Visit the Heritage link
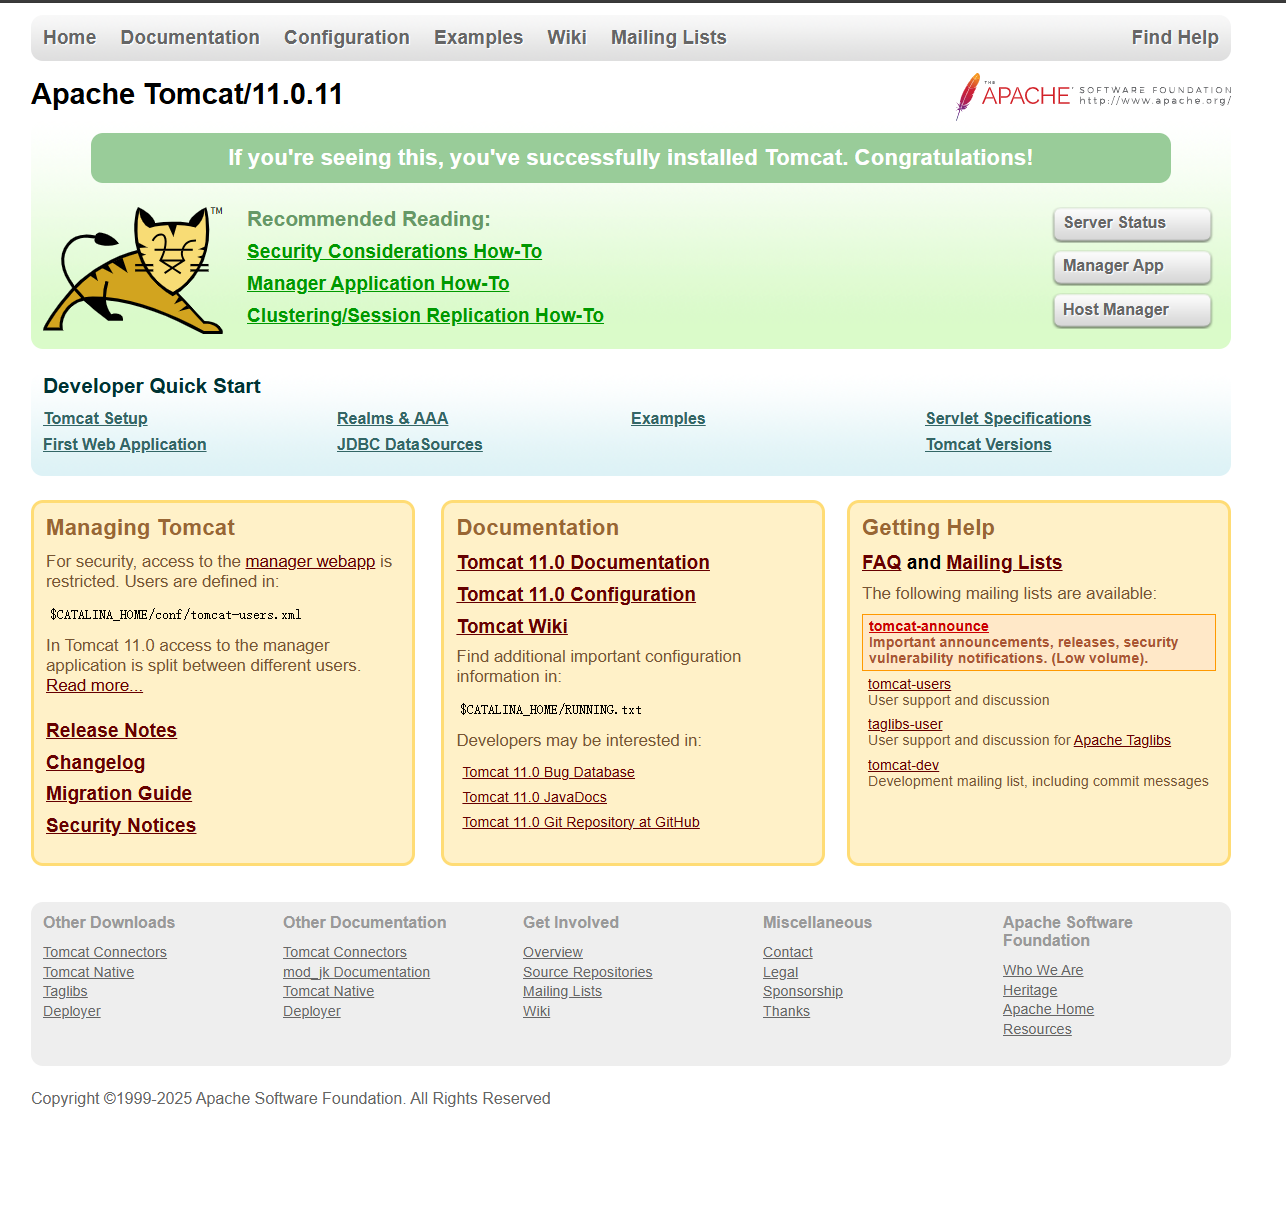This screenshot has height=1207, width=1286. pyautogui.click(x=1030, y=990)
